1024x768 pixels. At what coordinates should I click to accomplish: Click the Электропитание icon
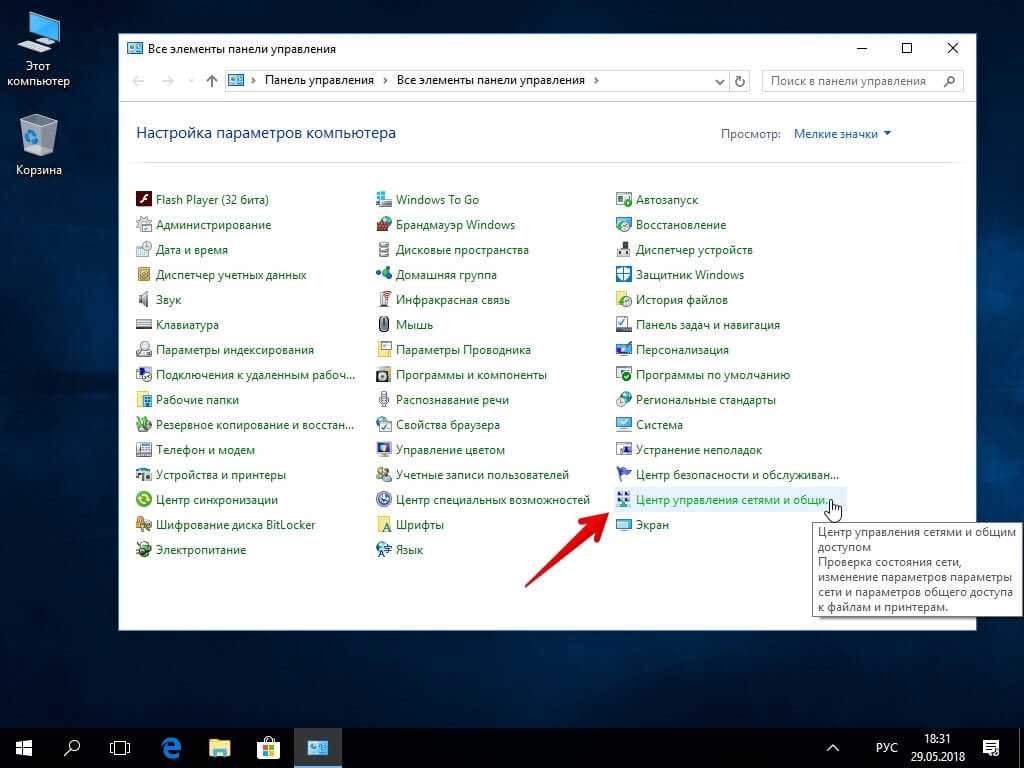tap(144, 550)
